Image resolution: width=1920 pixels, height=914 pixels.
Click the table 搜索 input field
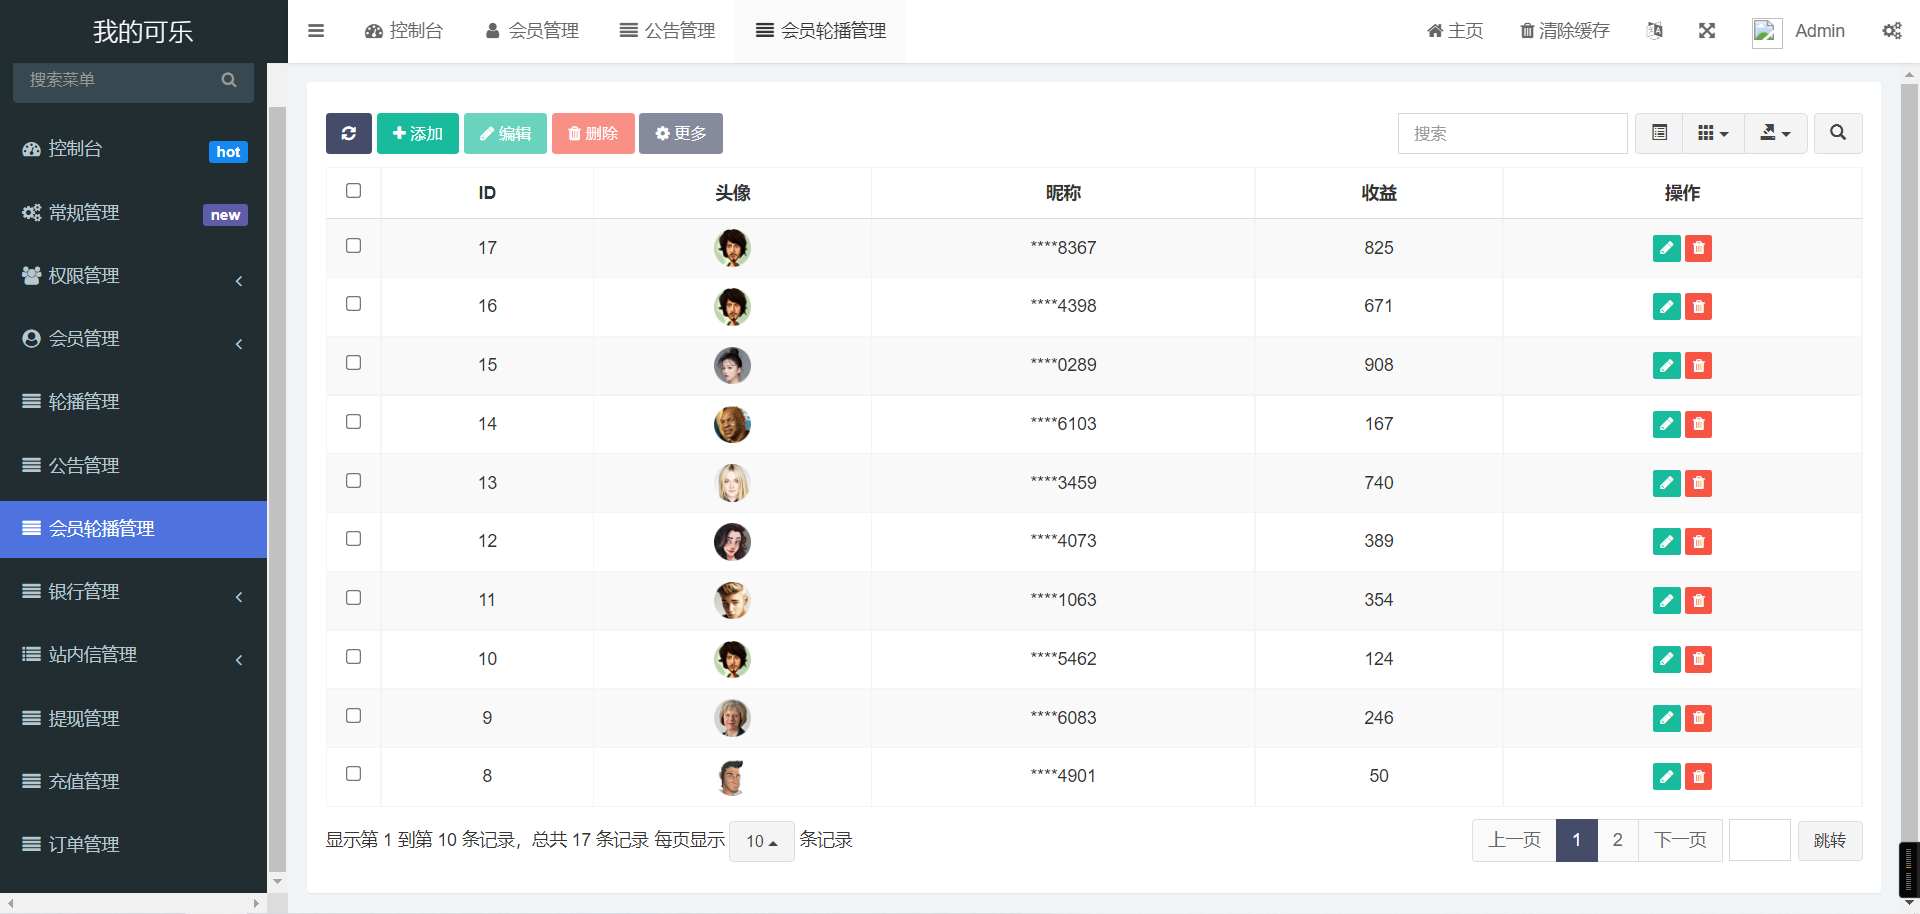(1512, 133)
